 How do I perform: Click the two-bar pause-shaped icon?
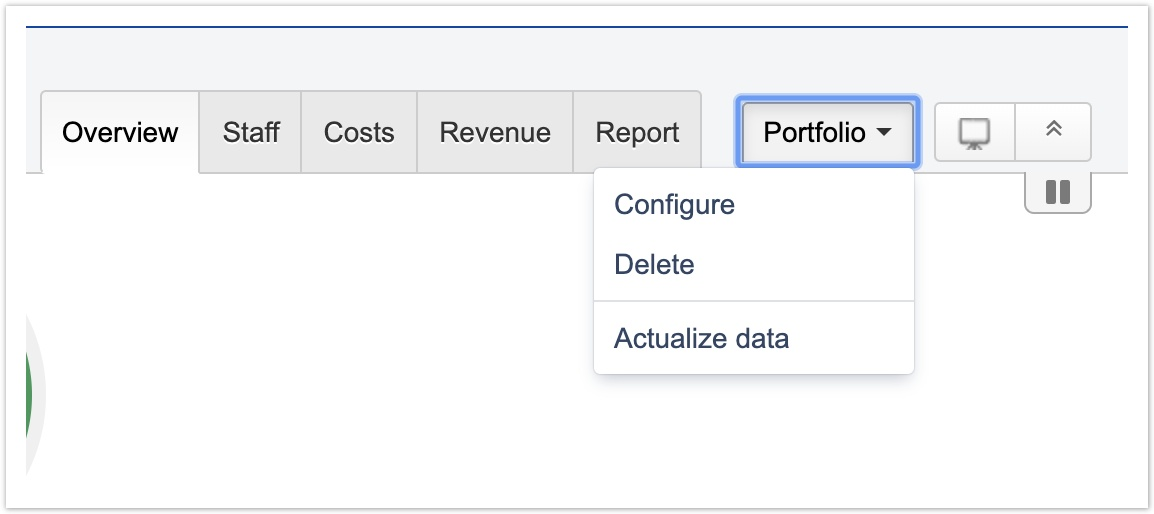[x=1057, y=192]
